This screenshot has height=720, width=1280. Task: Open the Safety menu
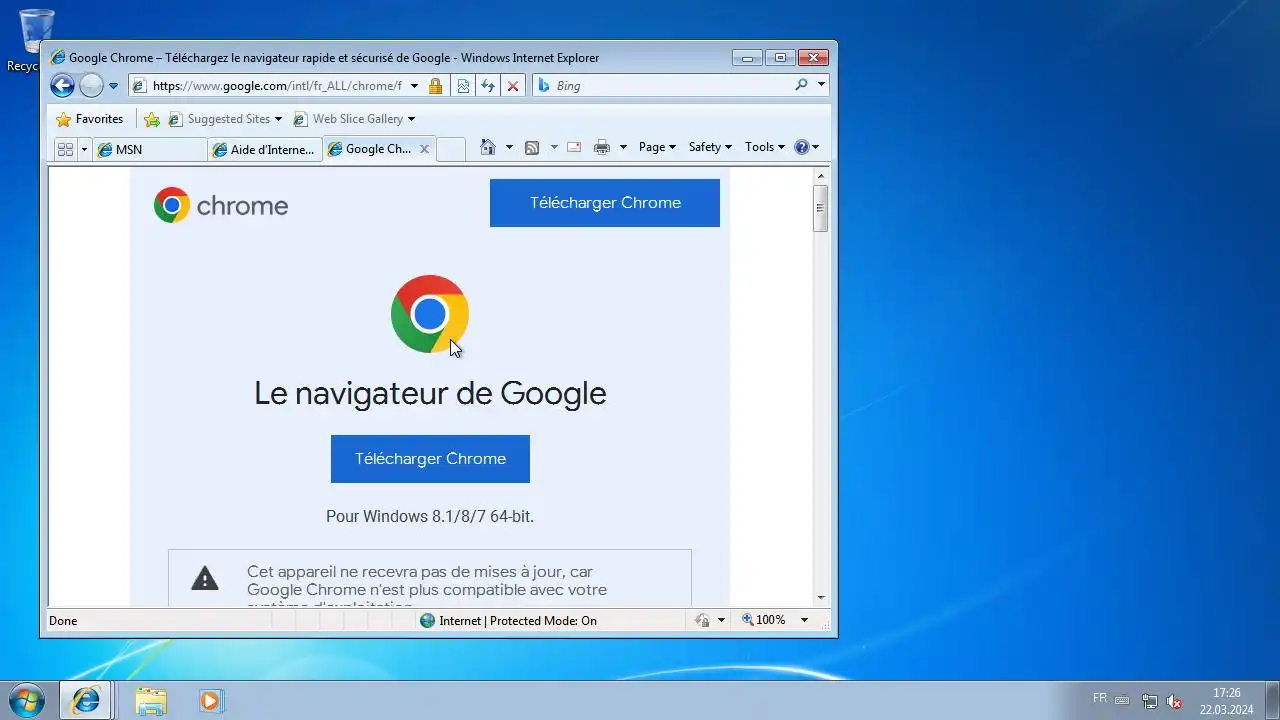click(x=710, y=147)
